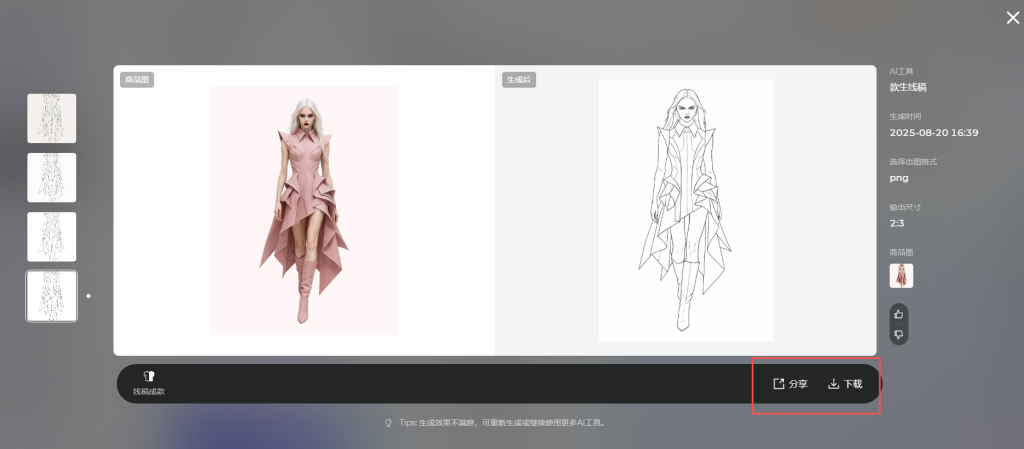Click the png format value
The image size is (1024, 449).
pyautogui.click(x=899, y=178)
